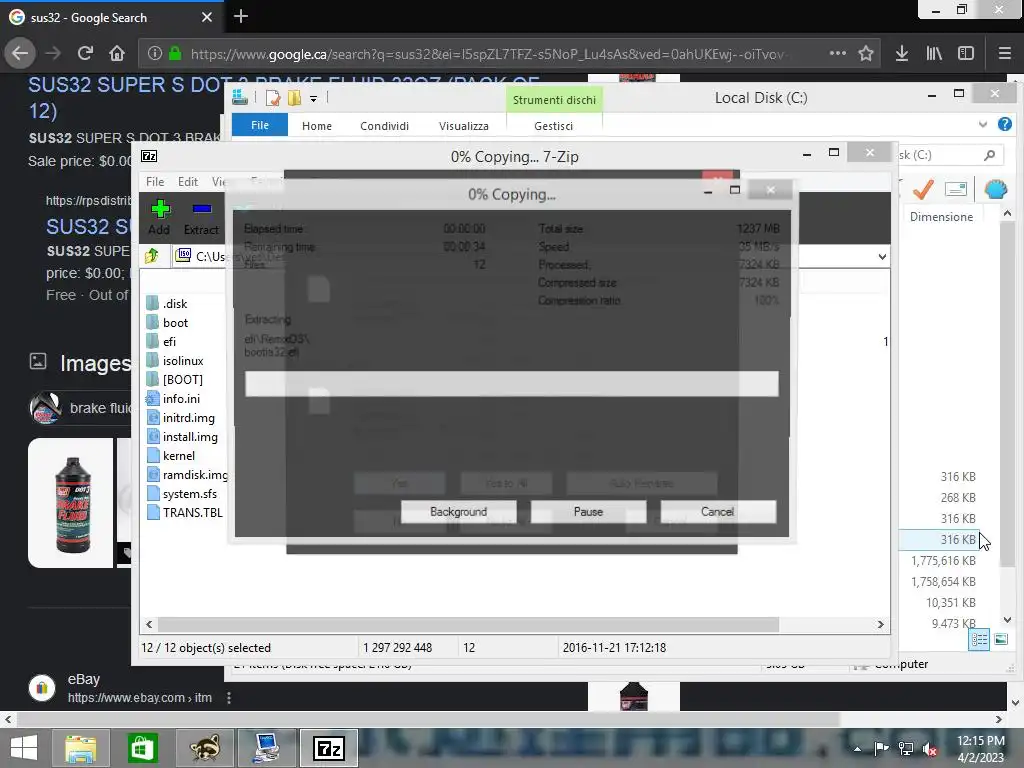Reload the browser page

pyautogui.click(x=85, y=53)
